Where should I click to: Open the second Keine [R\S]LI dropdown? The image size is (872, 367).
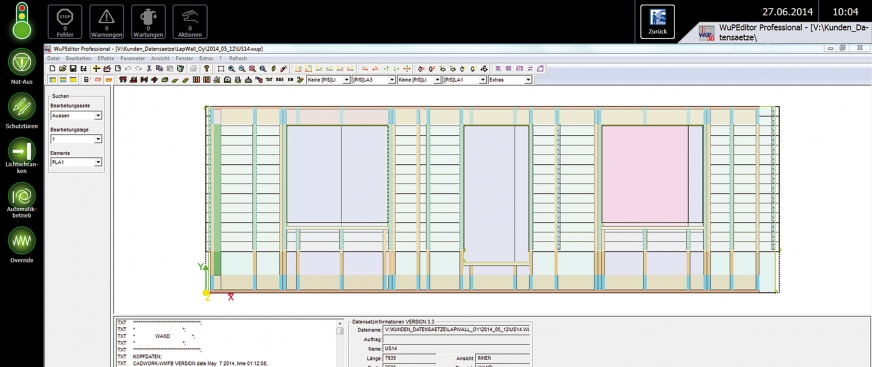click(x=419, y=80)
